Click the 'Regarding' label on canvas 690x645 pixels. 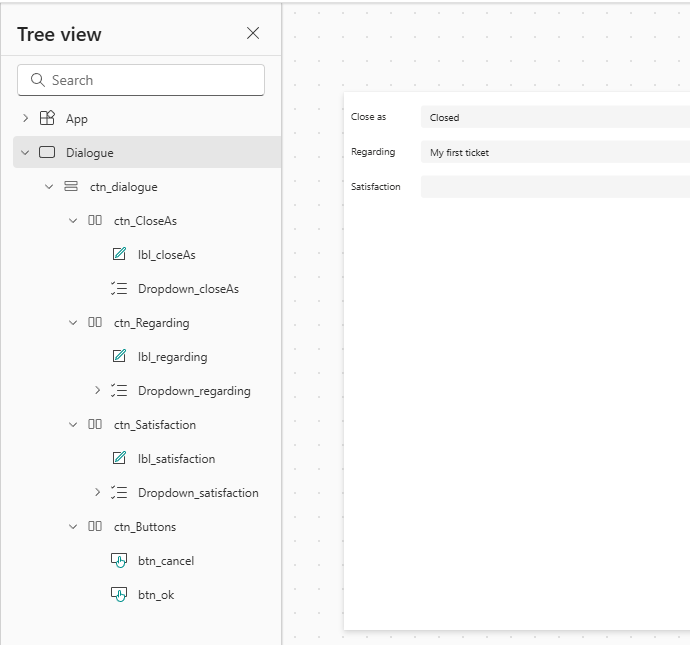pos(373,152)
